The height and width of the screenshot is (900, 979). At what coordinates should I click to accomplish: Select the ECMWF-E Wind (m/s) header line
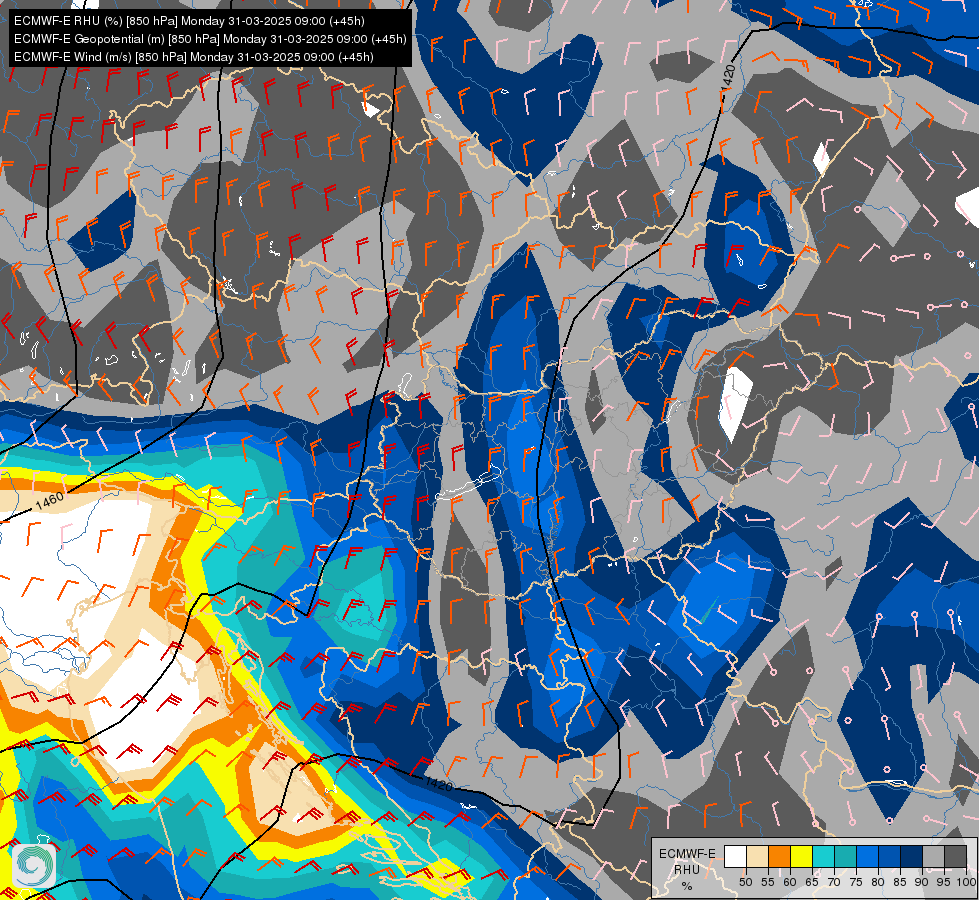point(194,57)
